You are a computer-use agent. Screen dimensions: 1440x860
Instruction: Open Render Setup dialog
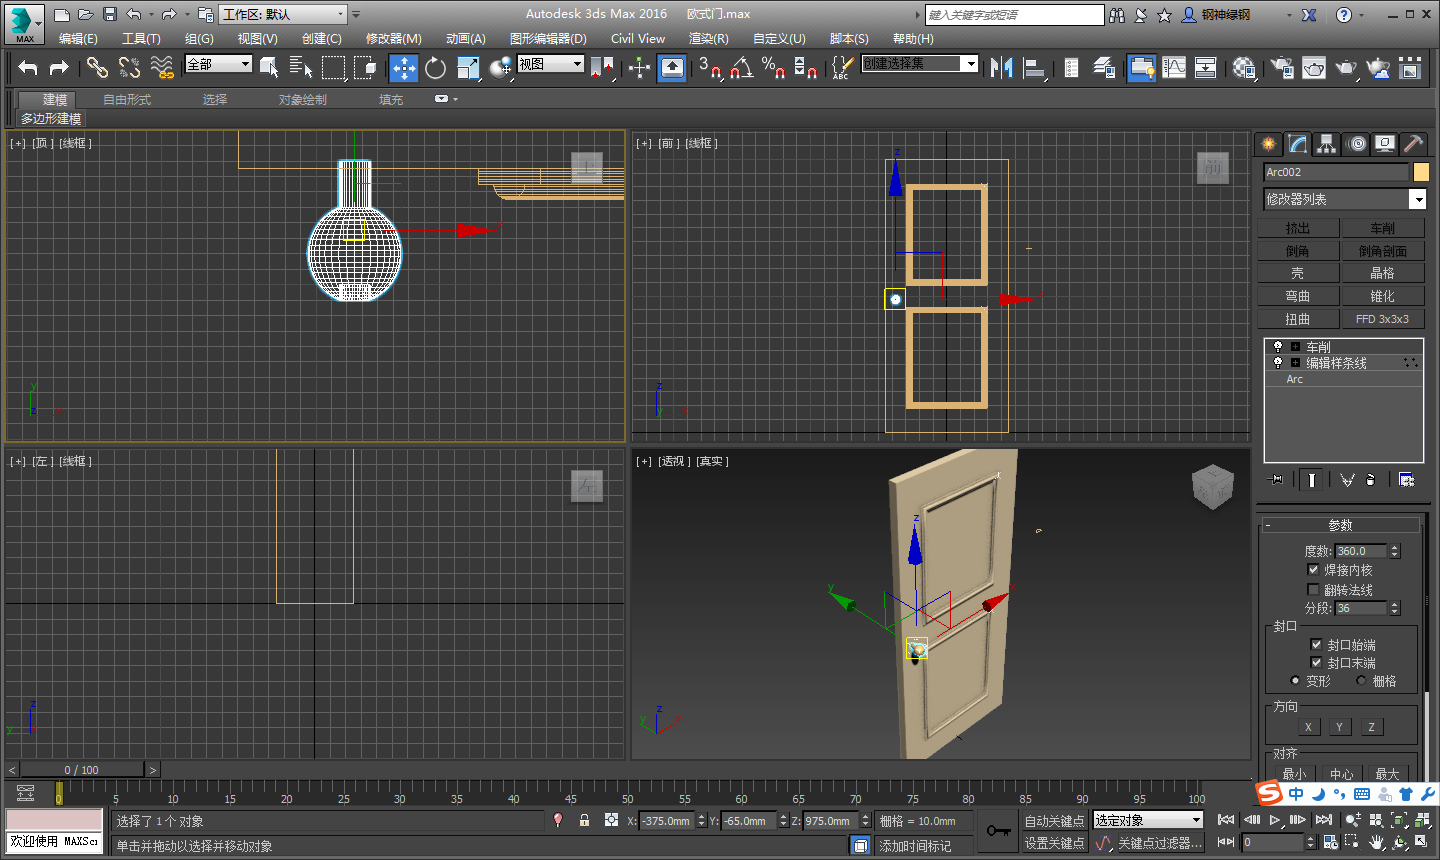[x=1282, y=67]
